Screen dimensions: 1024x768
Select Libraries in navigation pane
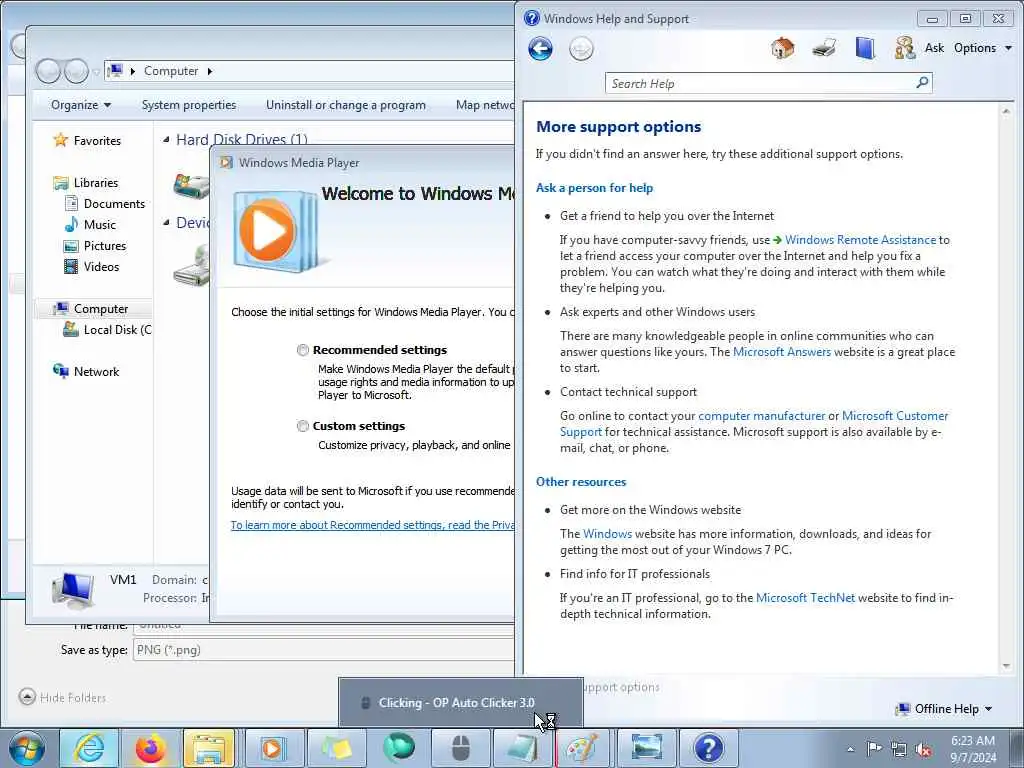[x=95, y=183]
